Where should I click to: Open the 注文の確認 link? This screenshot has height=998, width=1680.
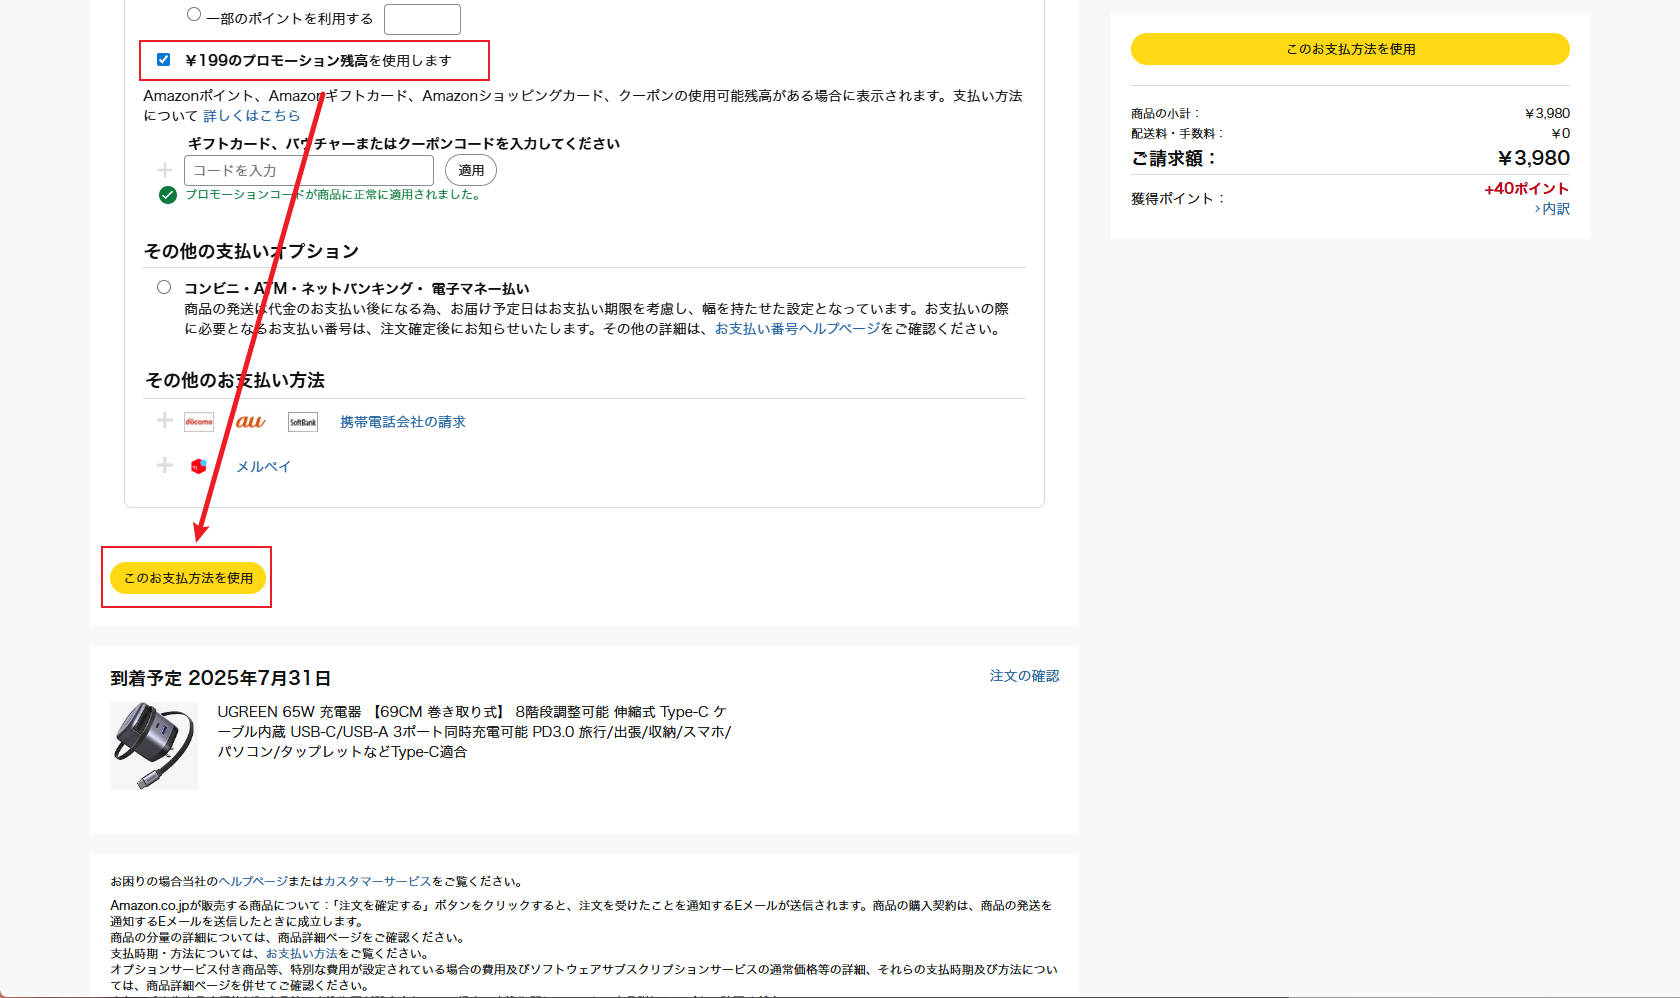(1024, 676)
